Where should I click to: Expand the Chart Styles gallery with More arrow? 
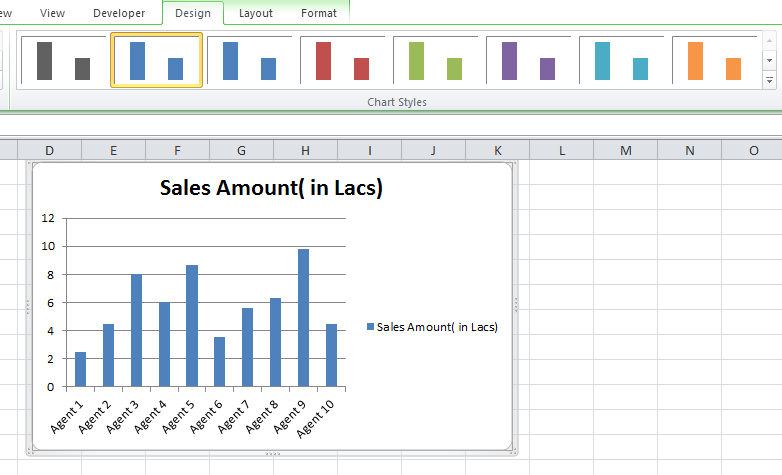tap(769, 80)
